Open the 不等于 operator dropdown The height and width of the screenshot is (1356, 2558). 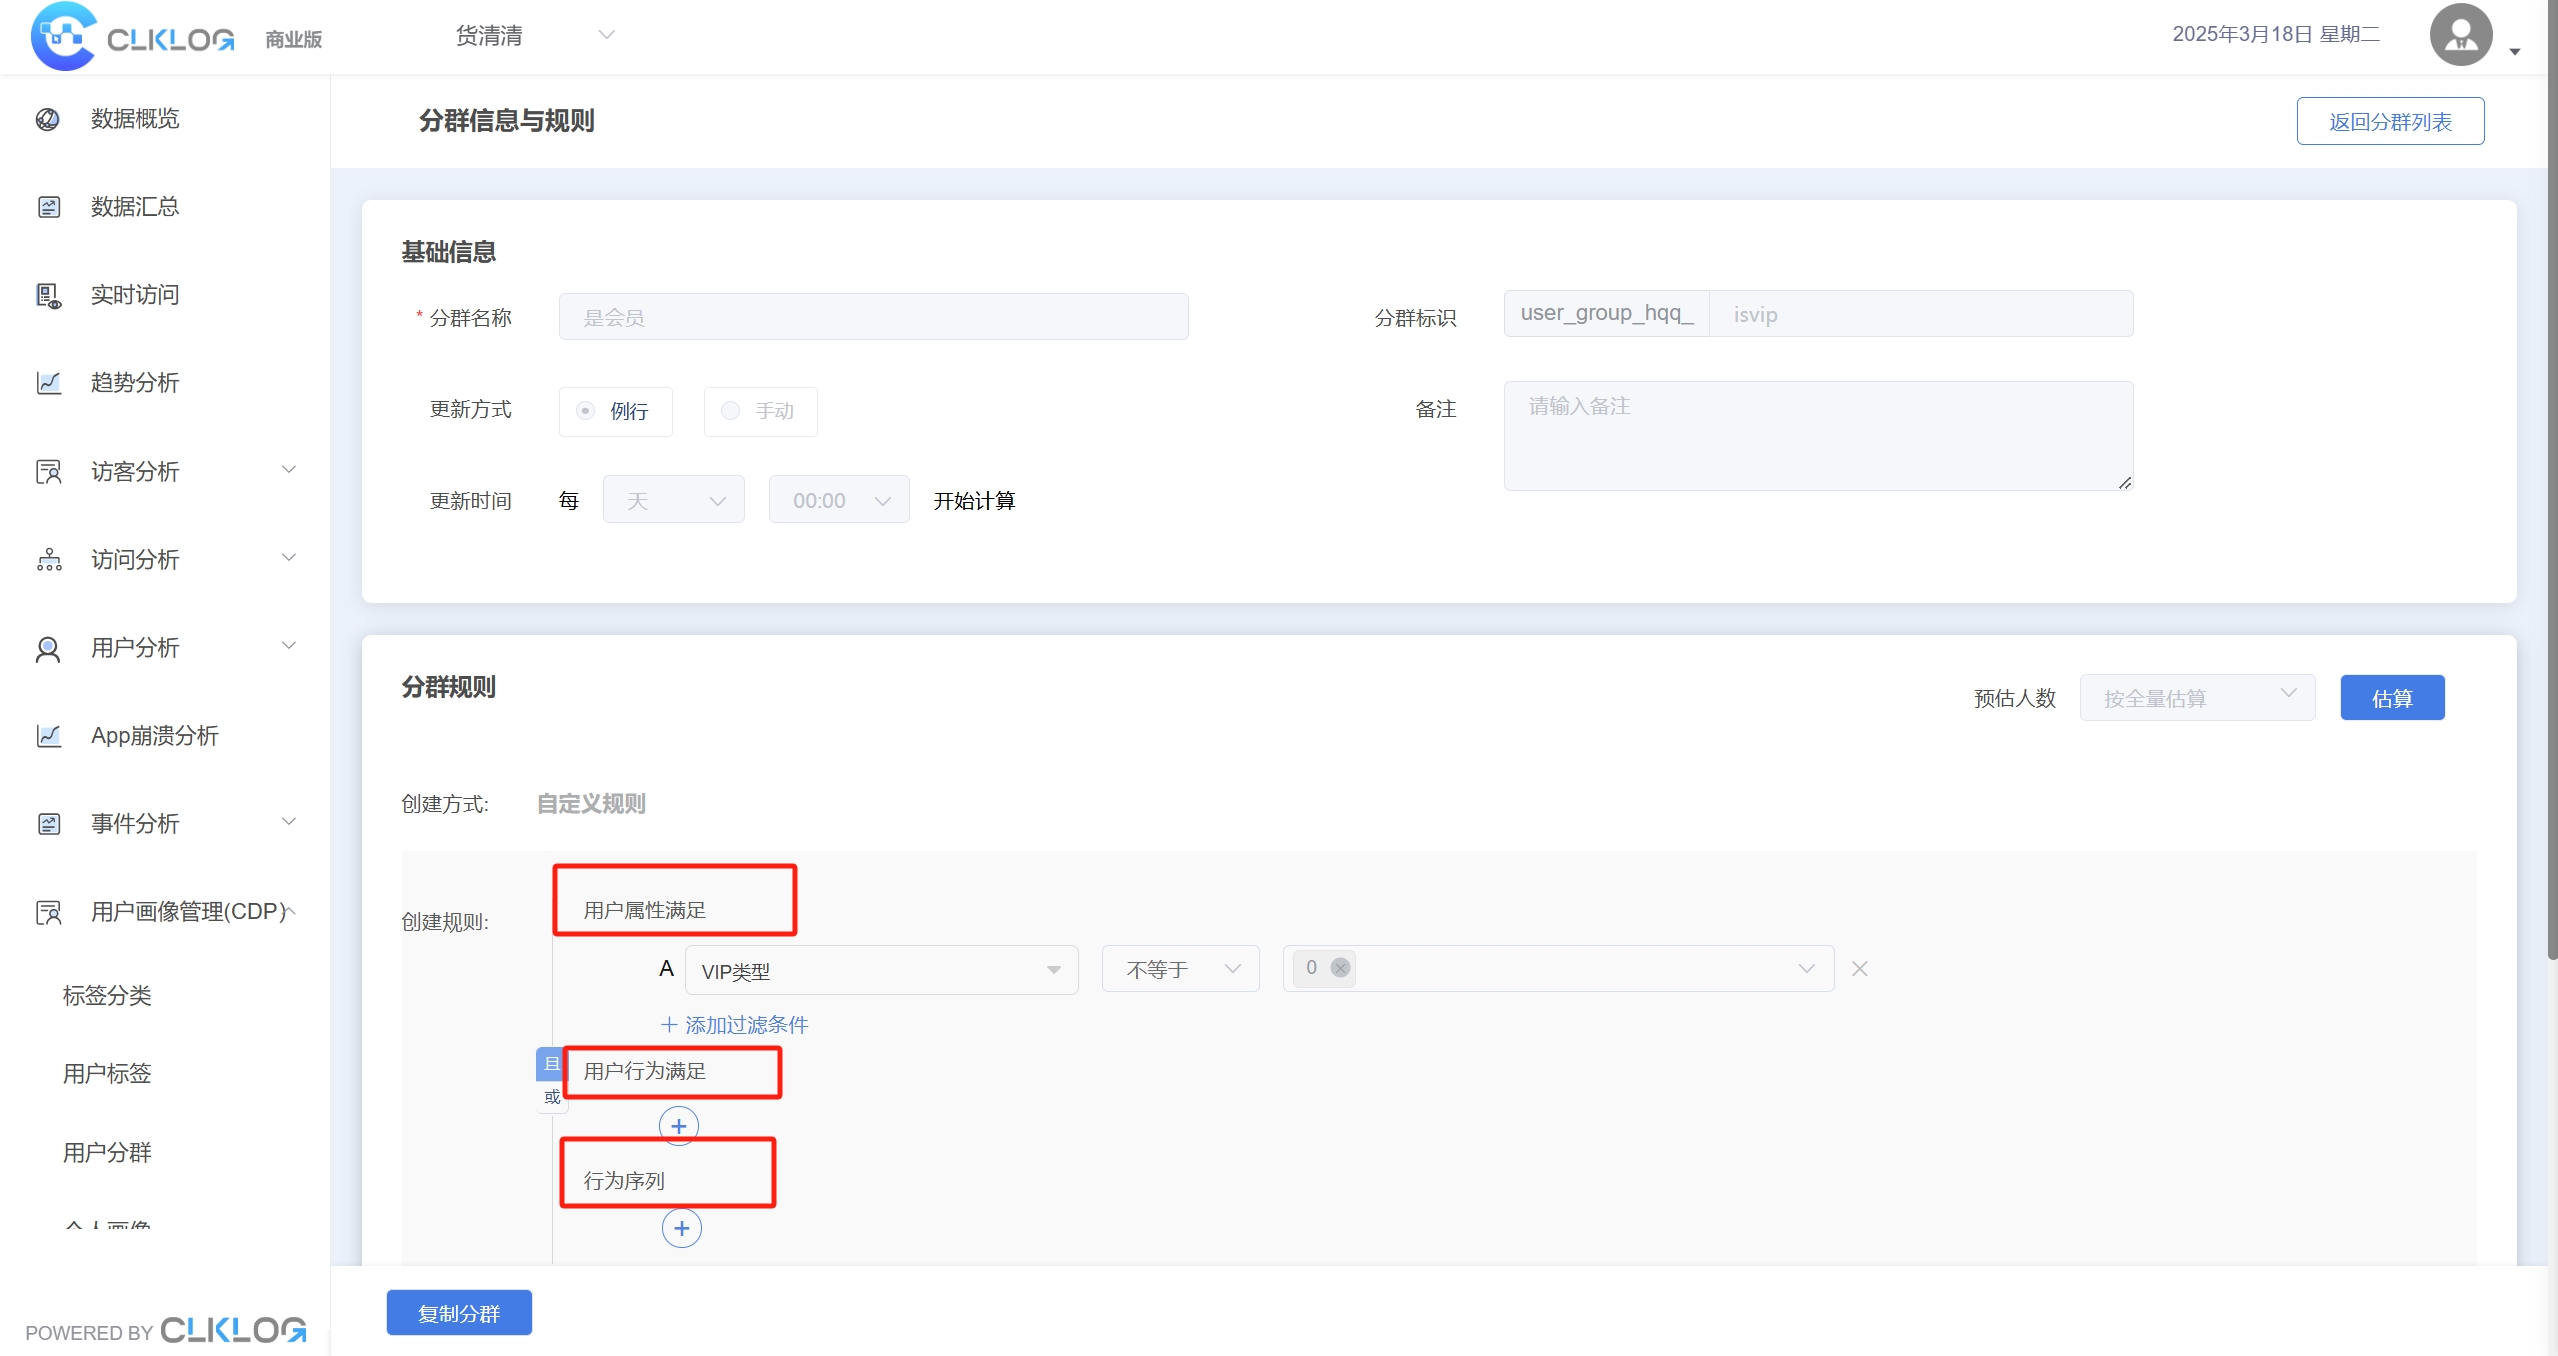[x=1180, y=969]
